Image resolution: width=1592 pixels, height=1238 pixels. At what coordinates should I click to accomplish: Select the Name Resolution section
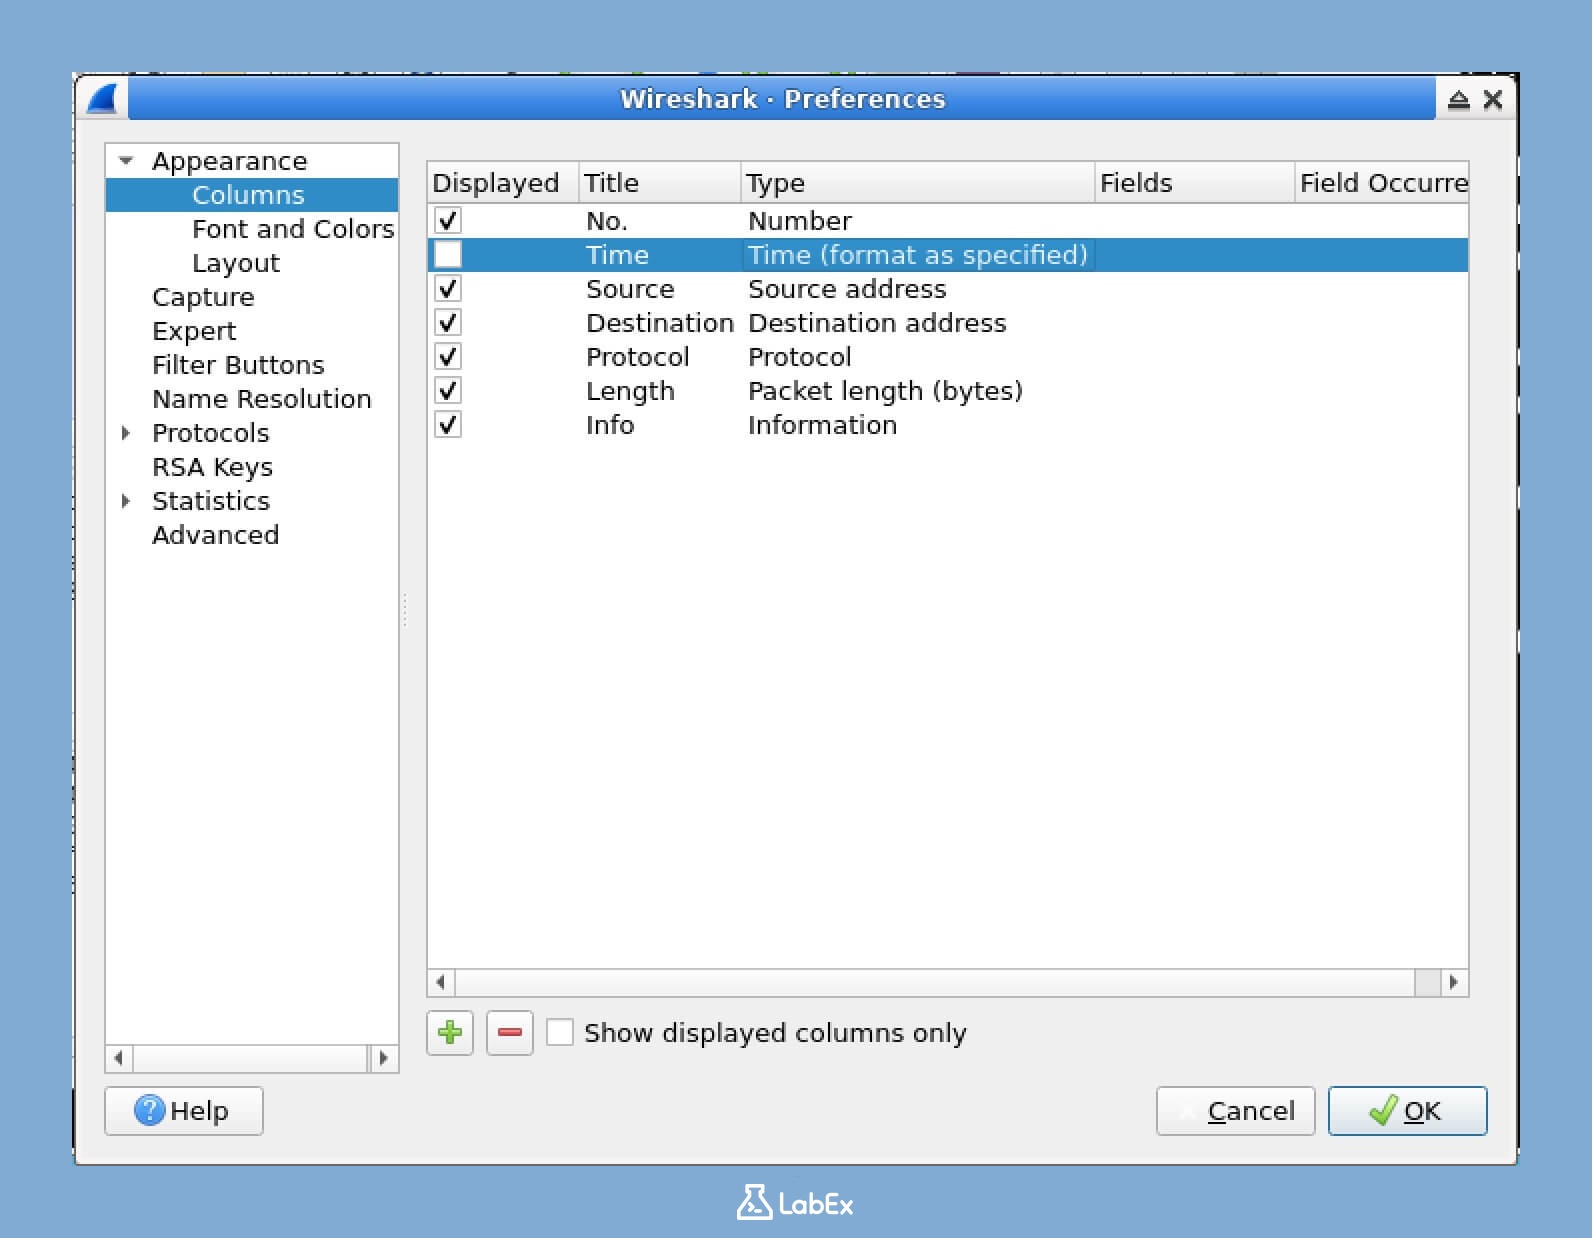tap(261, 399)
